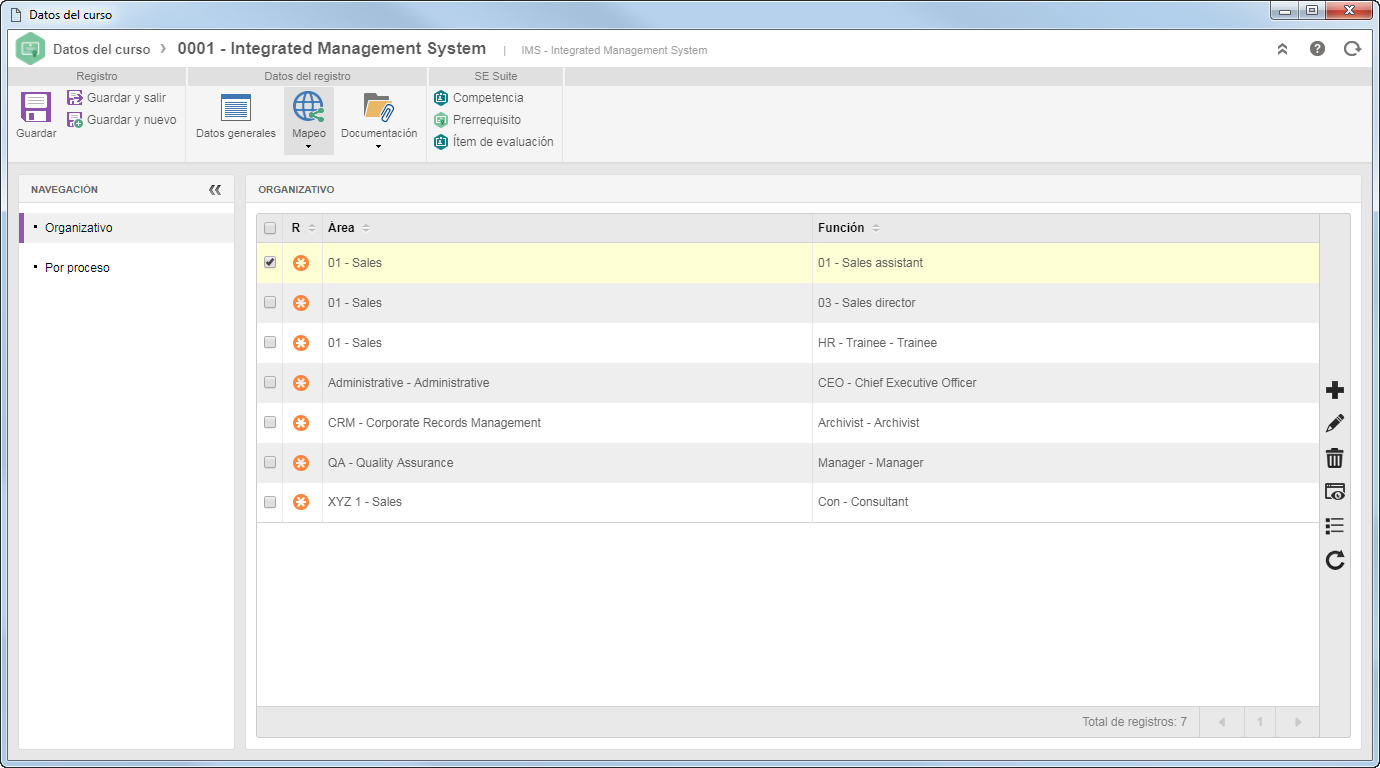Select 'HR - Trainee - Trainee' cell

(x=1065, y=343)
